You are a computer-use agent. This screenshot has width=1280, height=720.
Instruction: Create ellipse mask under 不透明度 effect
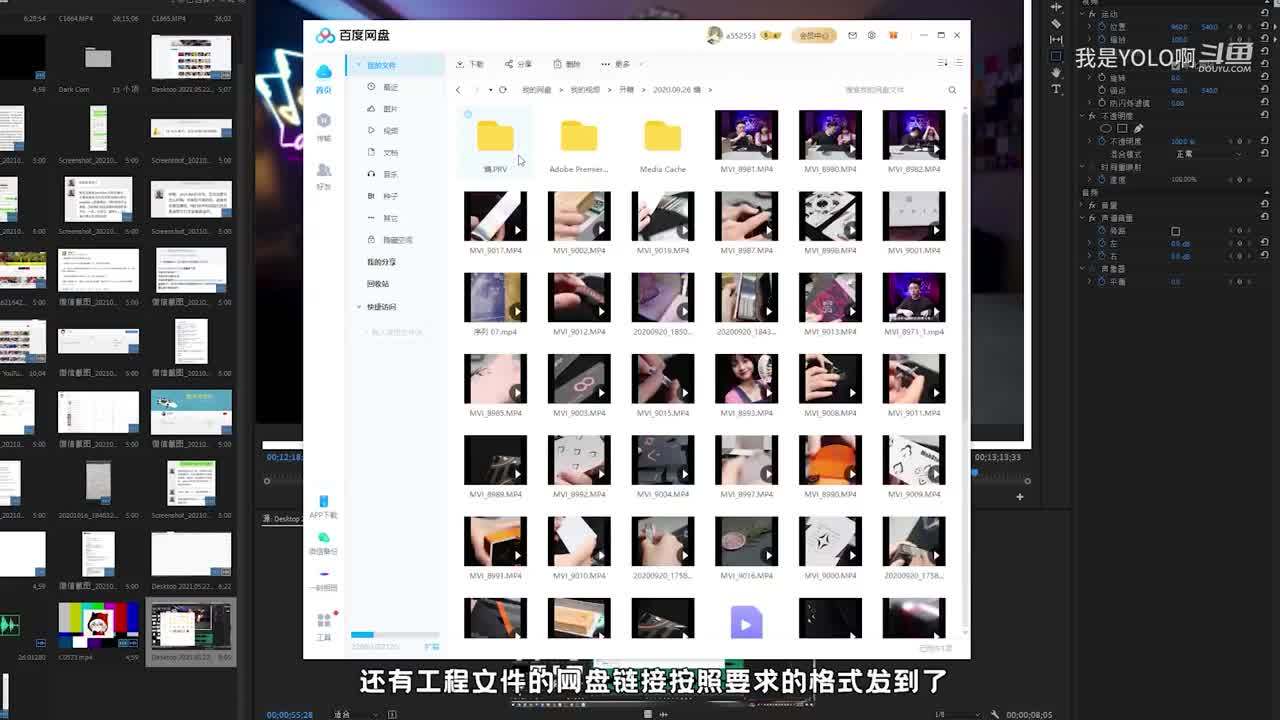[1106, 128]
